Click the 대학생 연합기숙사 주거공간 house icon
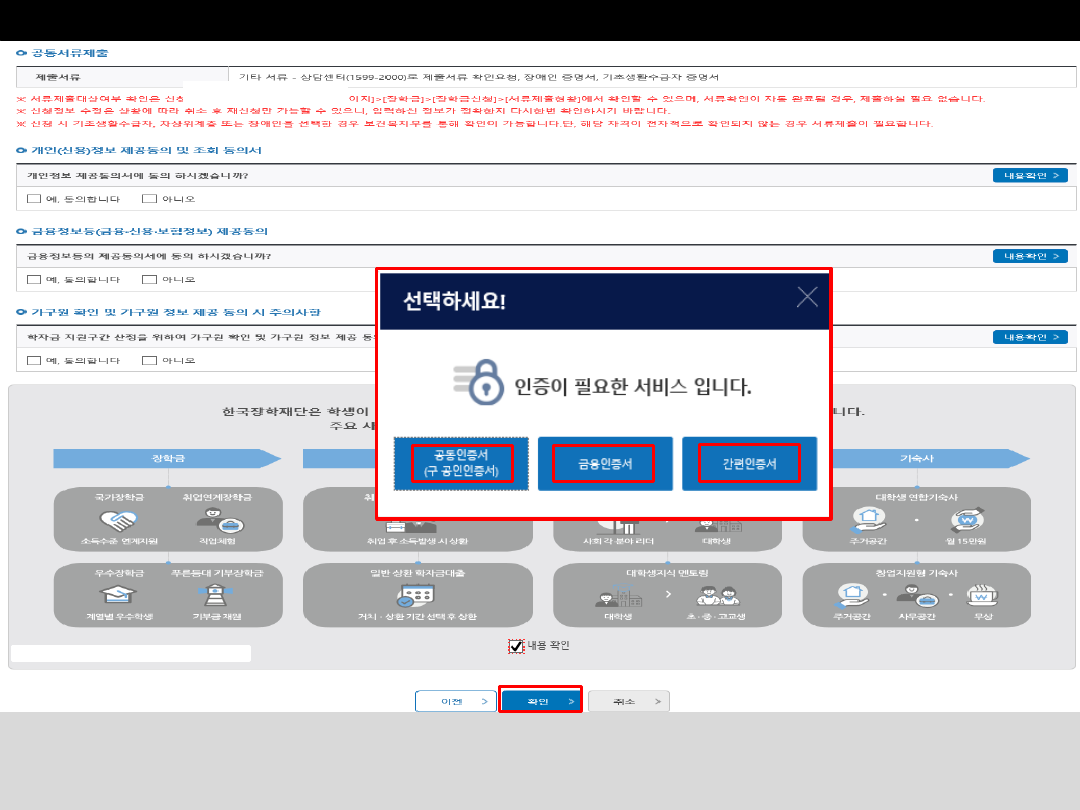1080x810 pixels. [869, 519]
